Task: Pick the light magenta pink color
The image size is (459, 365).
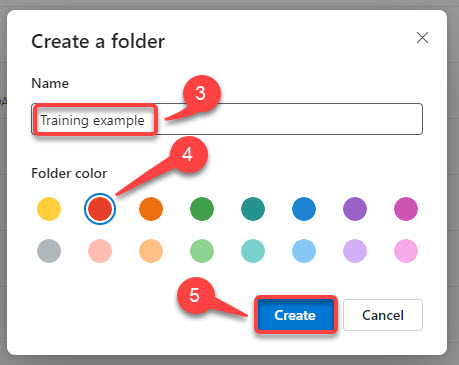Action: (406, 251)
